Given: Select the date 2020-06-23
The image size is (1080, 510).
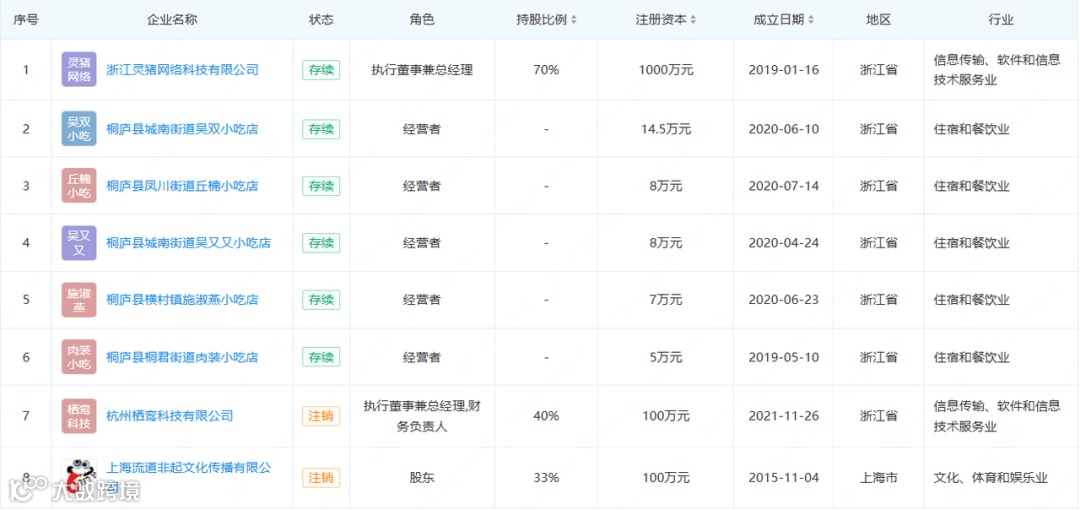Looking at the screenshot, I should [784, 300].
